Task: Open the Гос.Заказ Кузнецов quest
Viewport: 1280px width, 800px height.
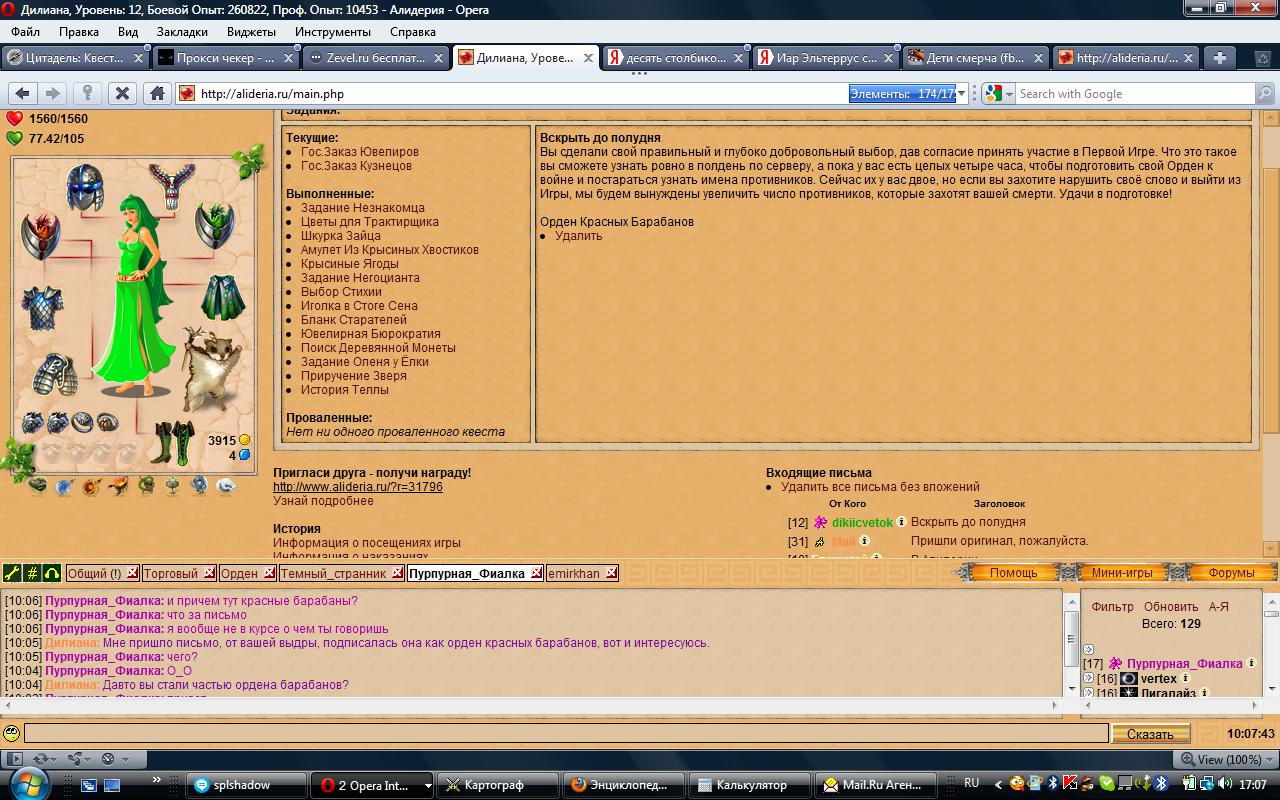Action: click(x=356, y=166)
